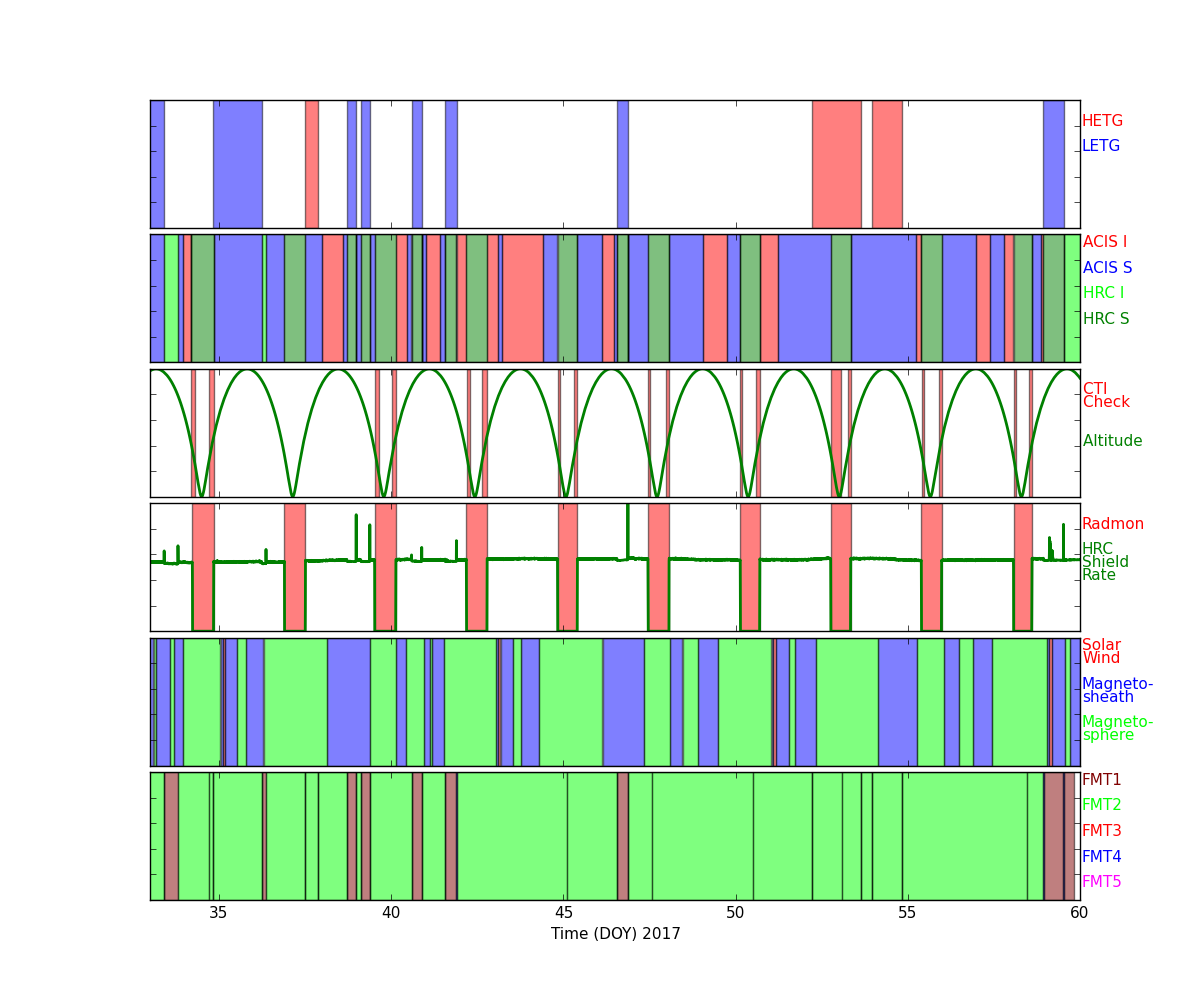Click the FMT5 legend label
Viewport: 1200px width, 1000px height.
pos(1101,882)
